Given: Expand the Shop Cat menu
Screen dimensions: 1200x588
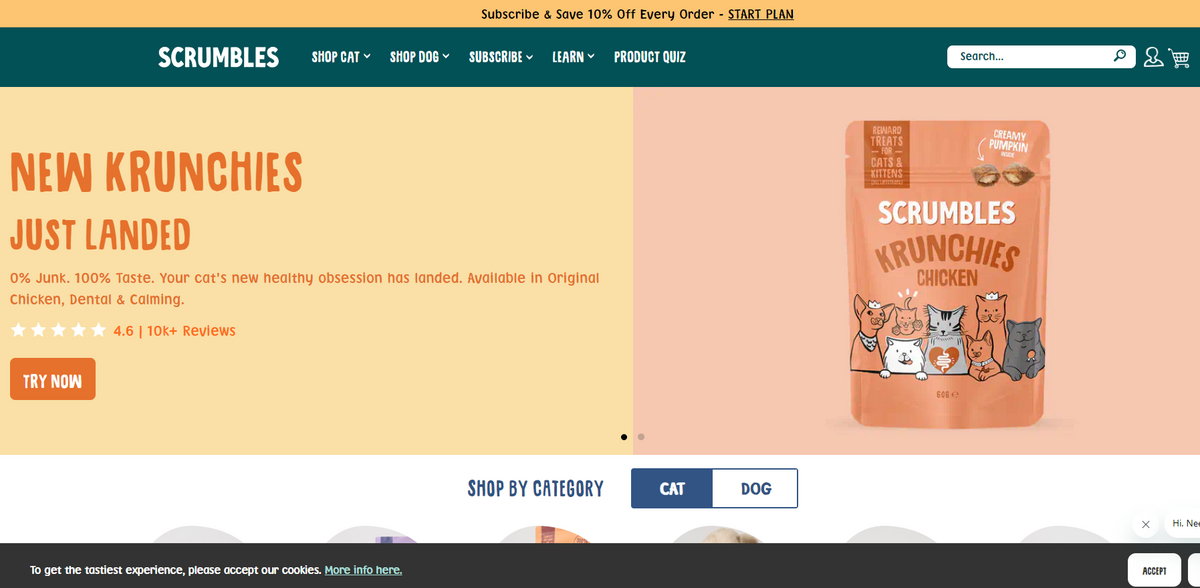Looking at the screenshot, I should point(341,57).
